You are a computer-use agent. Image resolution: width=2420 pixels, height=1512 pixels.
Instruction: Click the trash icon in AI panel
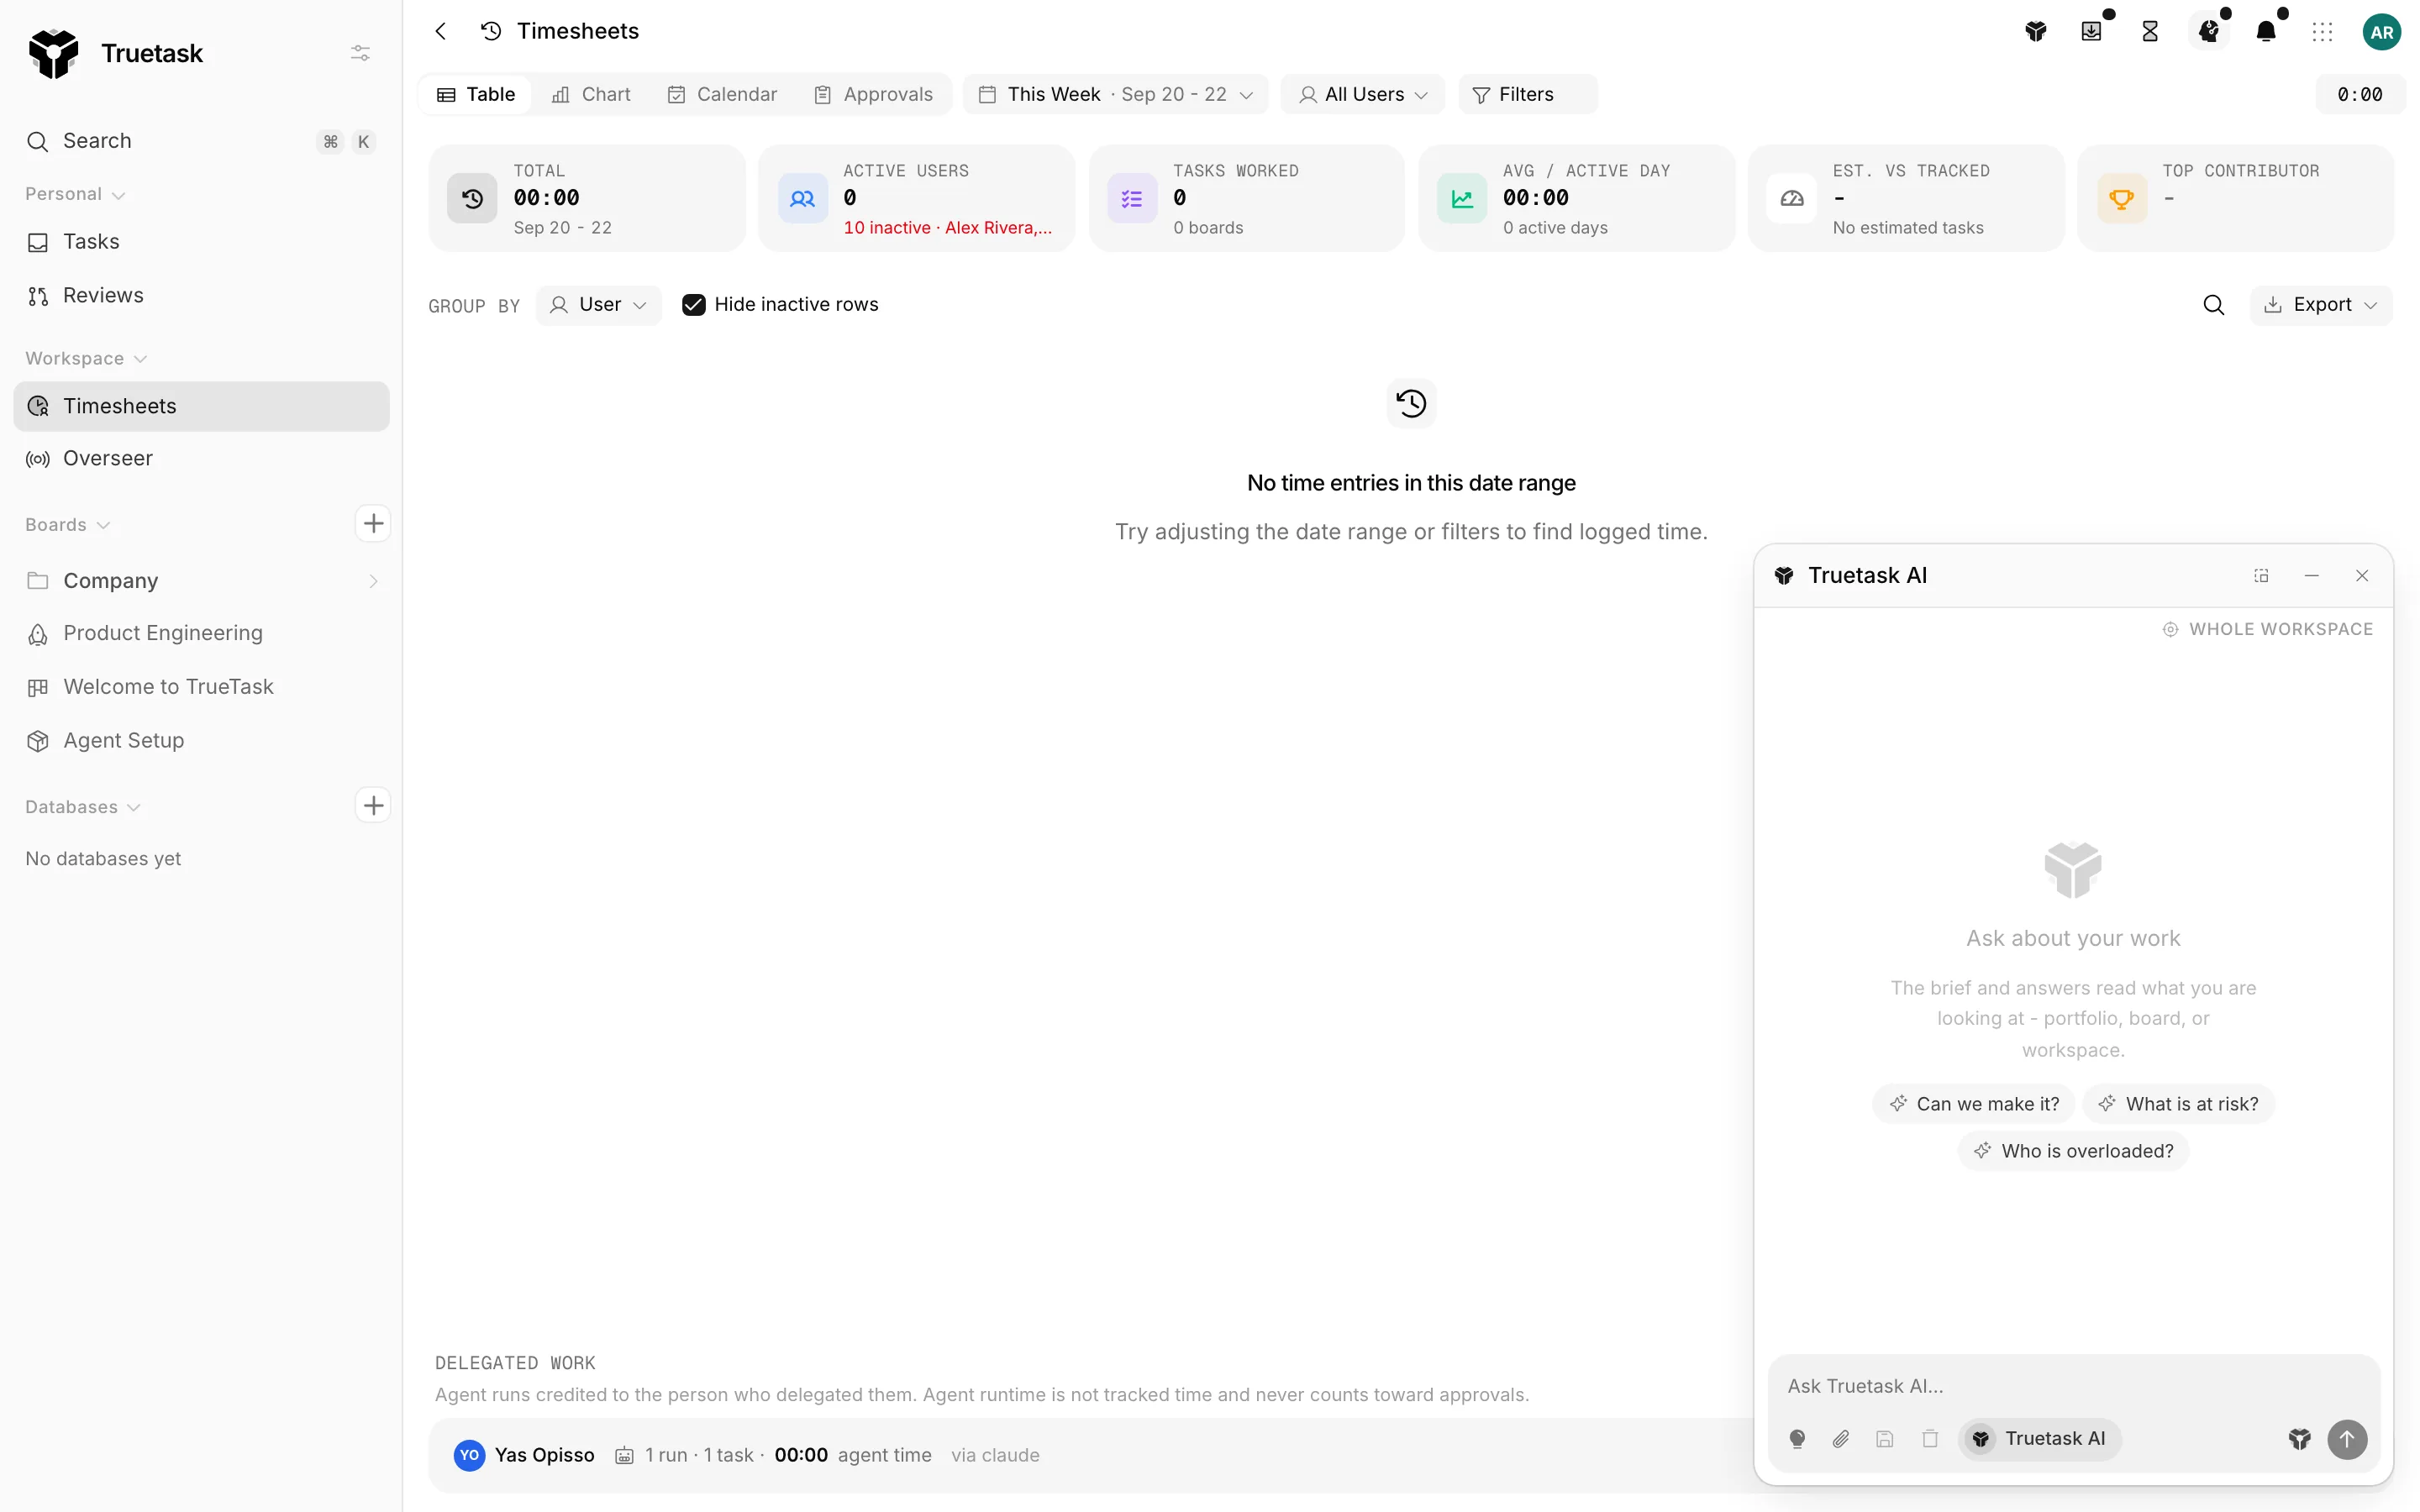pyautogui.click(x=1930, y=1439)
